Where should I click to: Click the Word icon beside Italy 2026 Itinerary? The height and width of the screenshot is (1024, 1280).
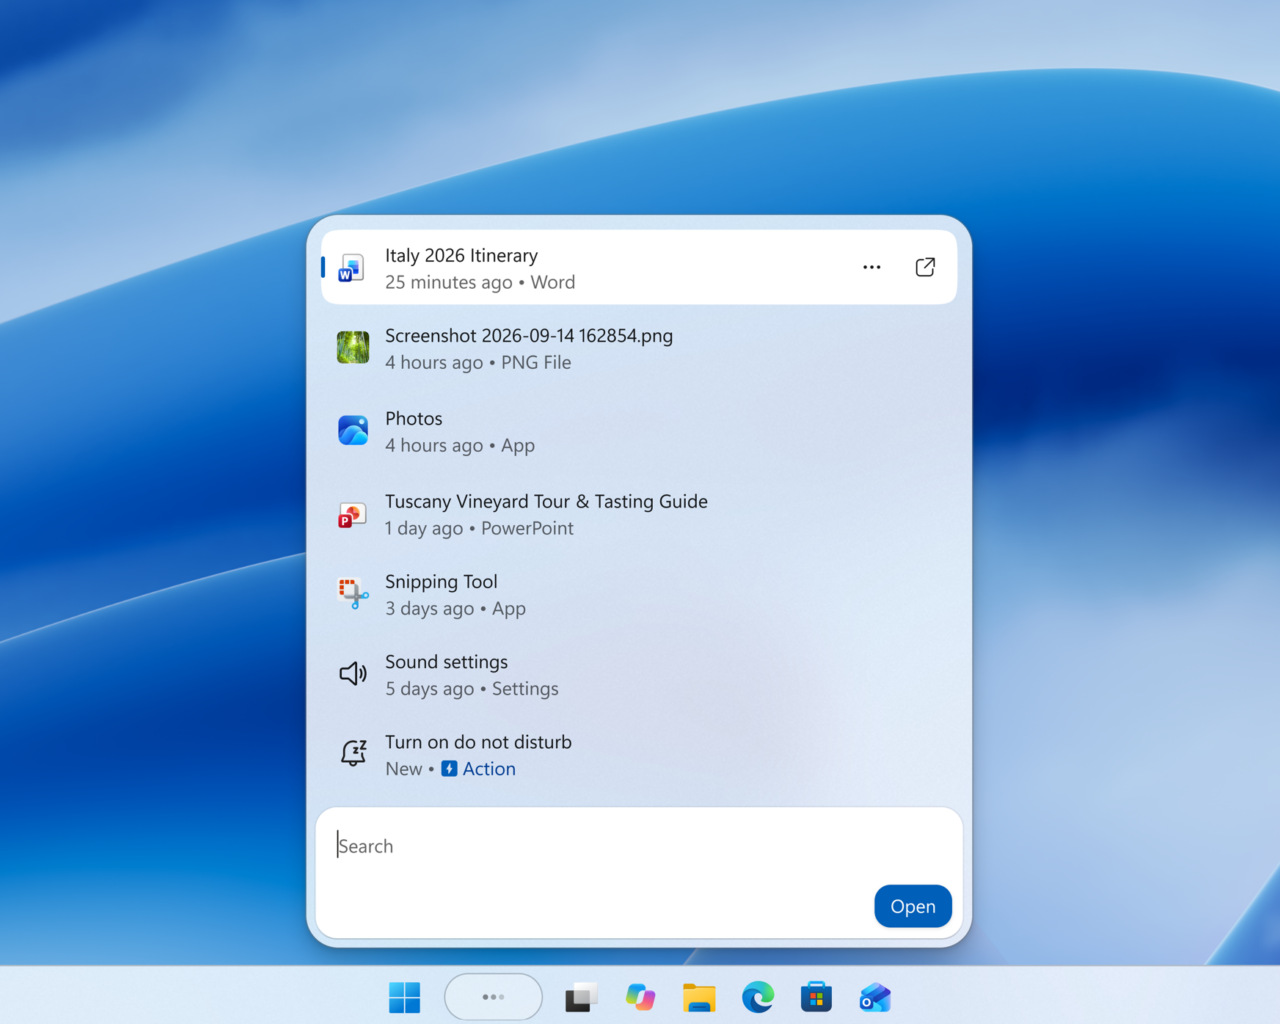click(351, 268)
